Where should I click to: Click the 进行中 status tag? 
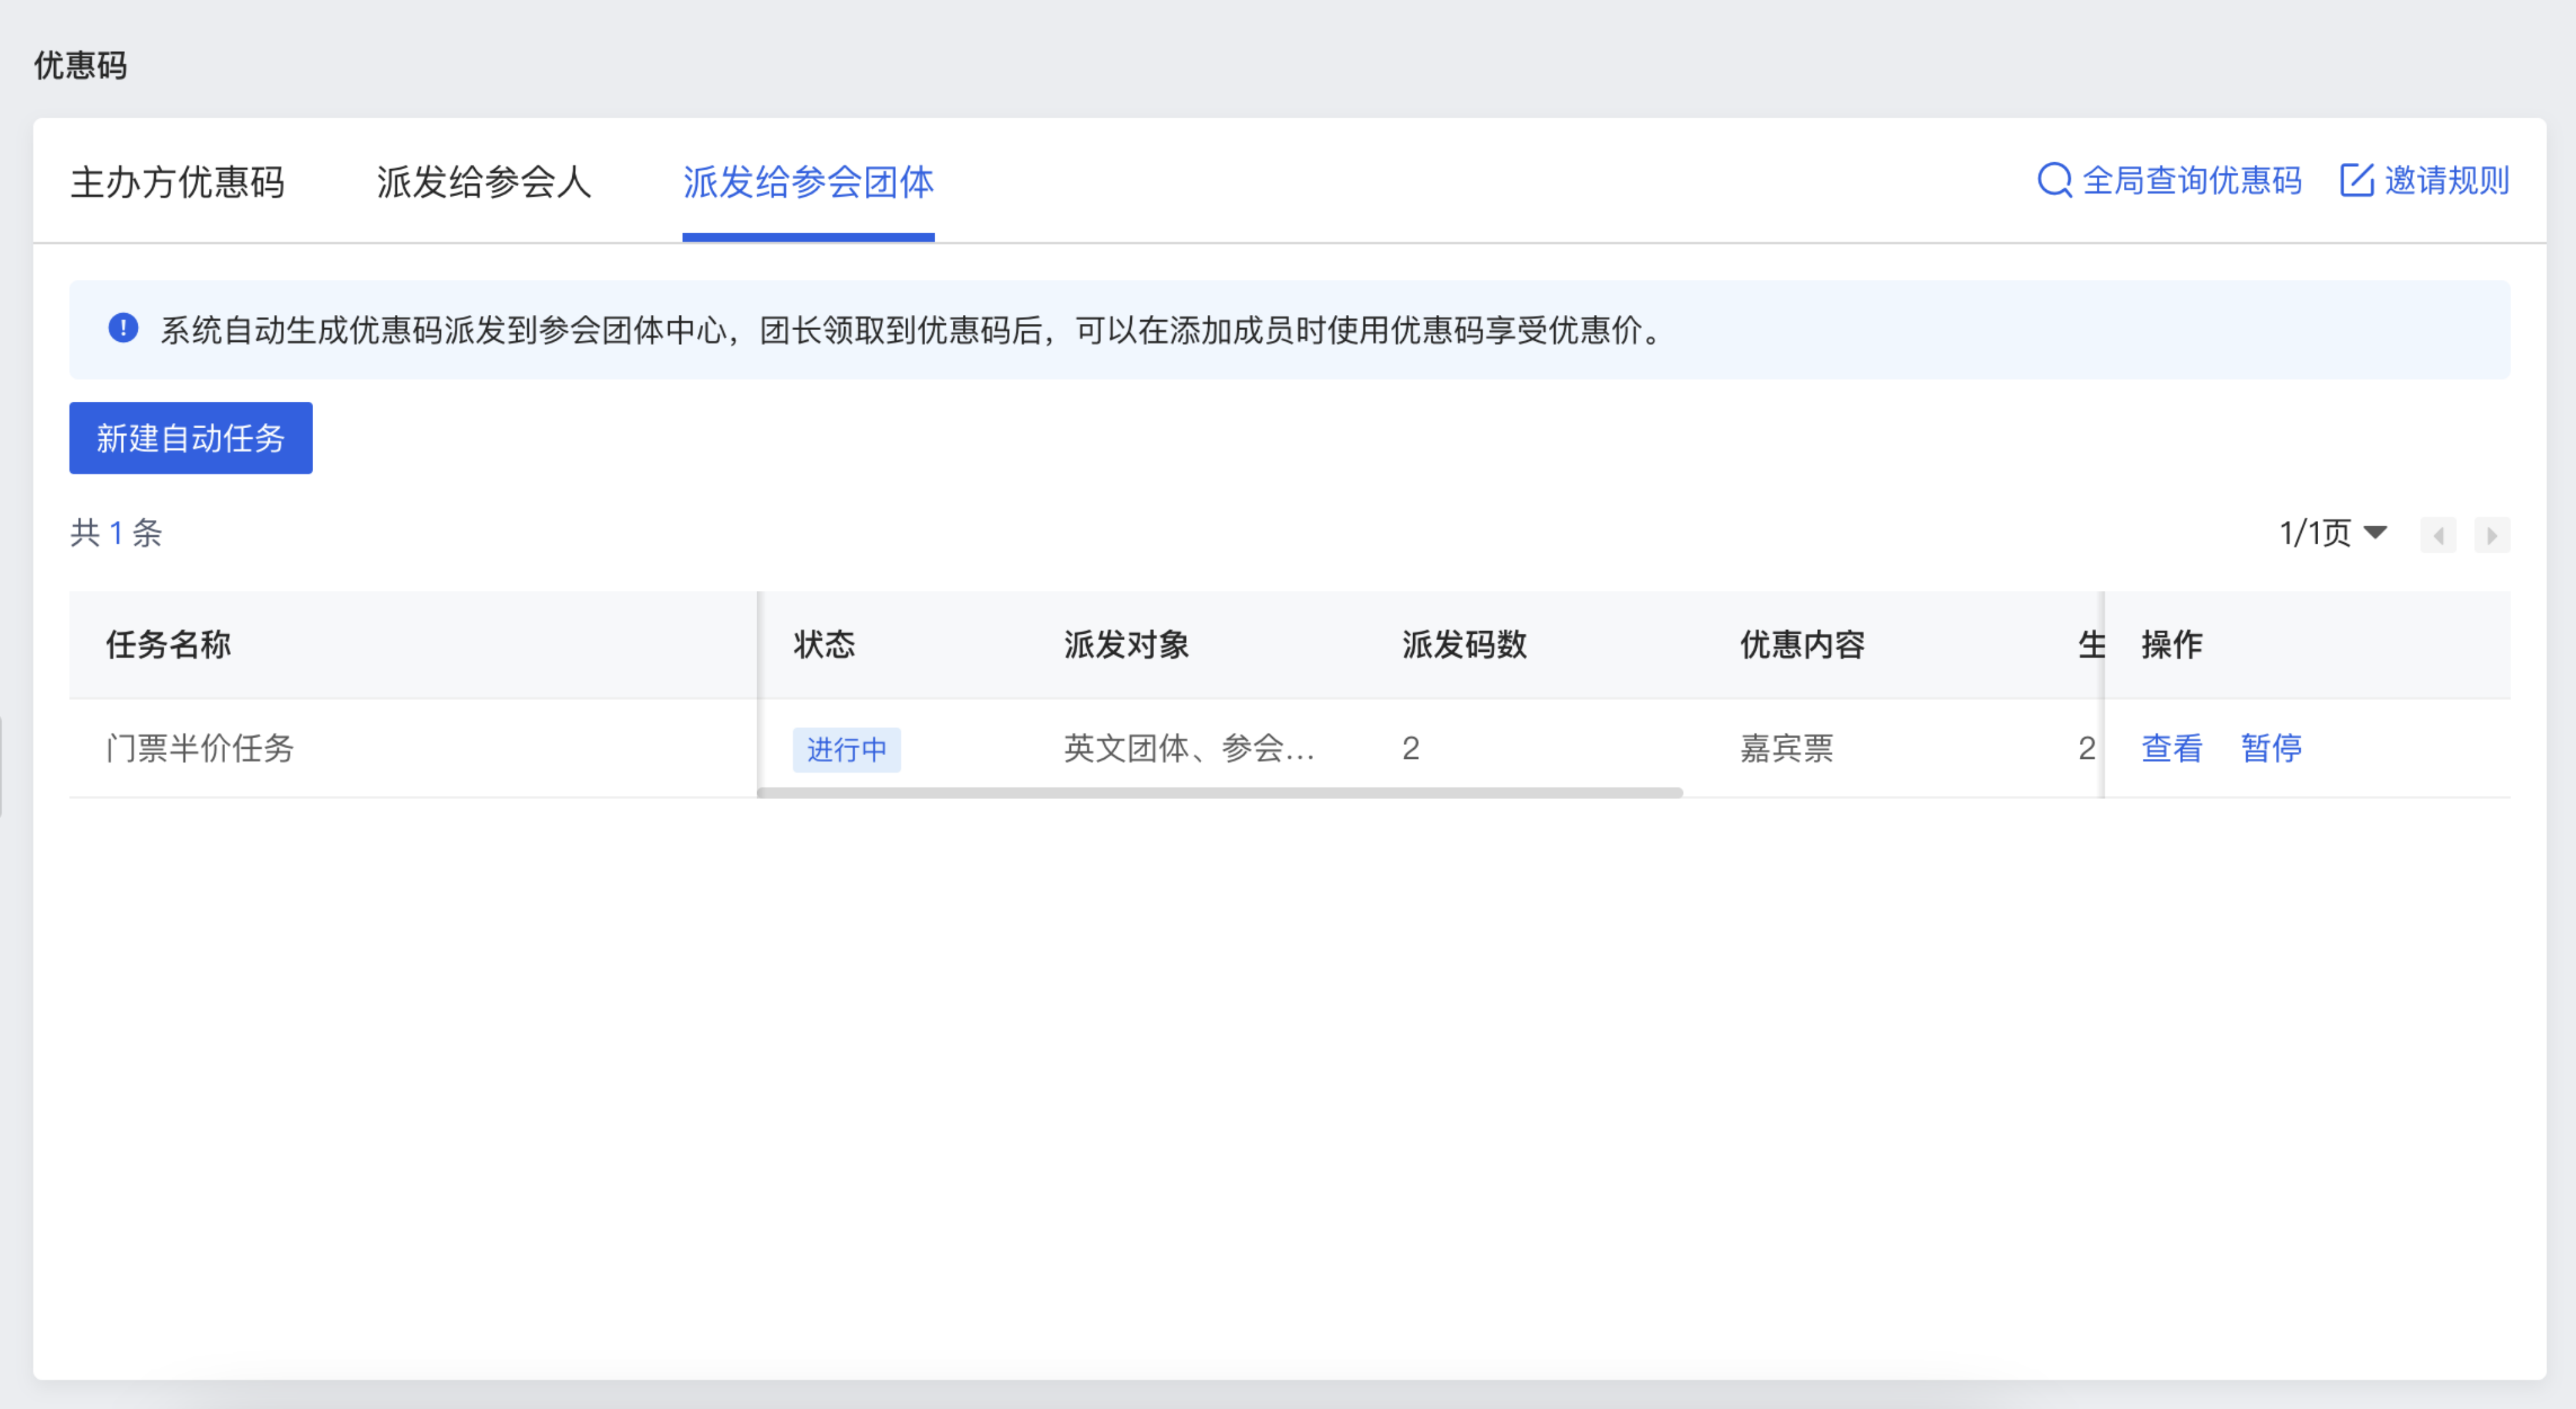[x=846, y=750]
